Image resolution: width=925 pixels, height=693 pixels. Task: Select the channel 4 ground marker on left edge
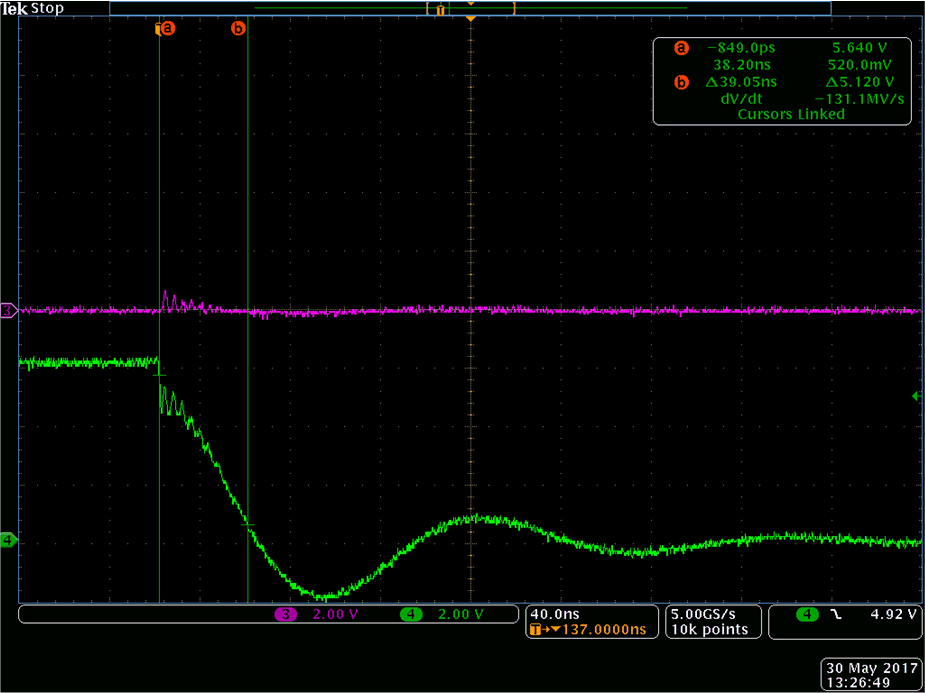pos(9,541)
